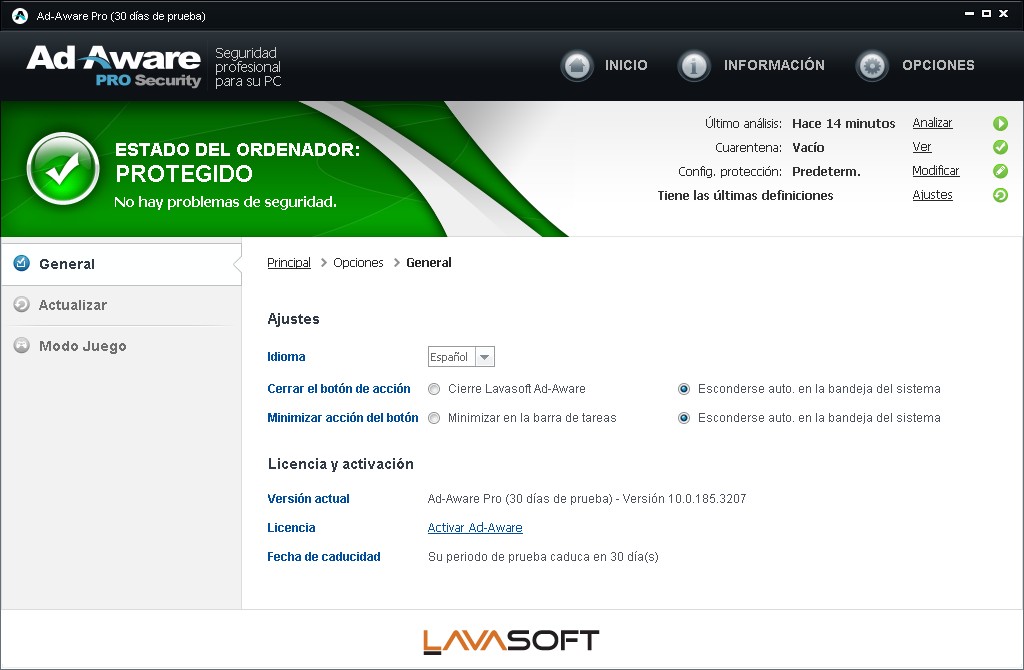This screenshot has height=670, width=1024.
Task: Click the Cerrar el botón de acción label
Action: tap(338, 389)
